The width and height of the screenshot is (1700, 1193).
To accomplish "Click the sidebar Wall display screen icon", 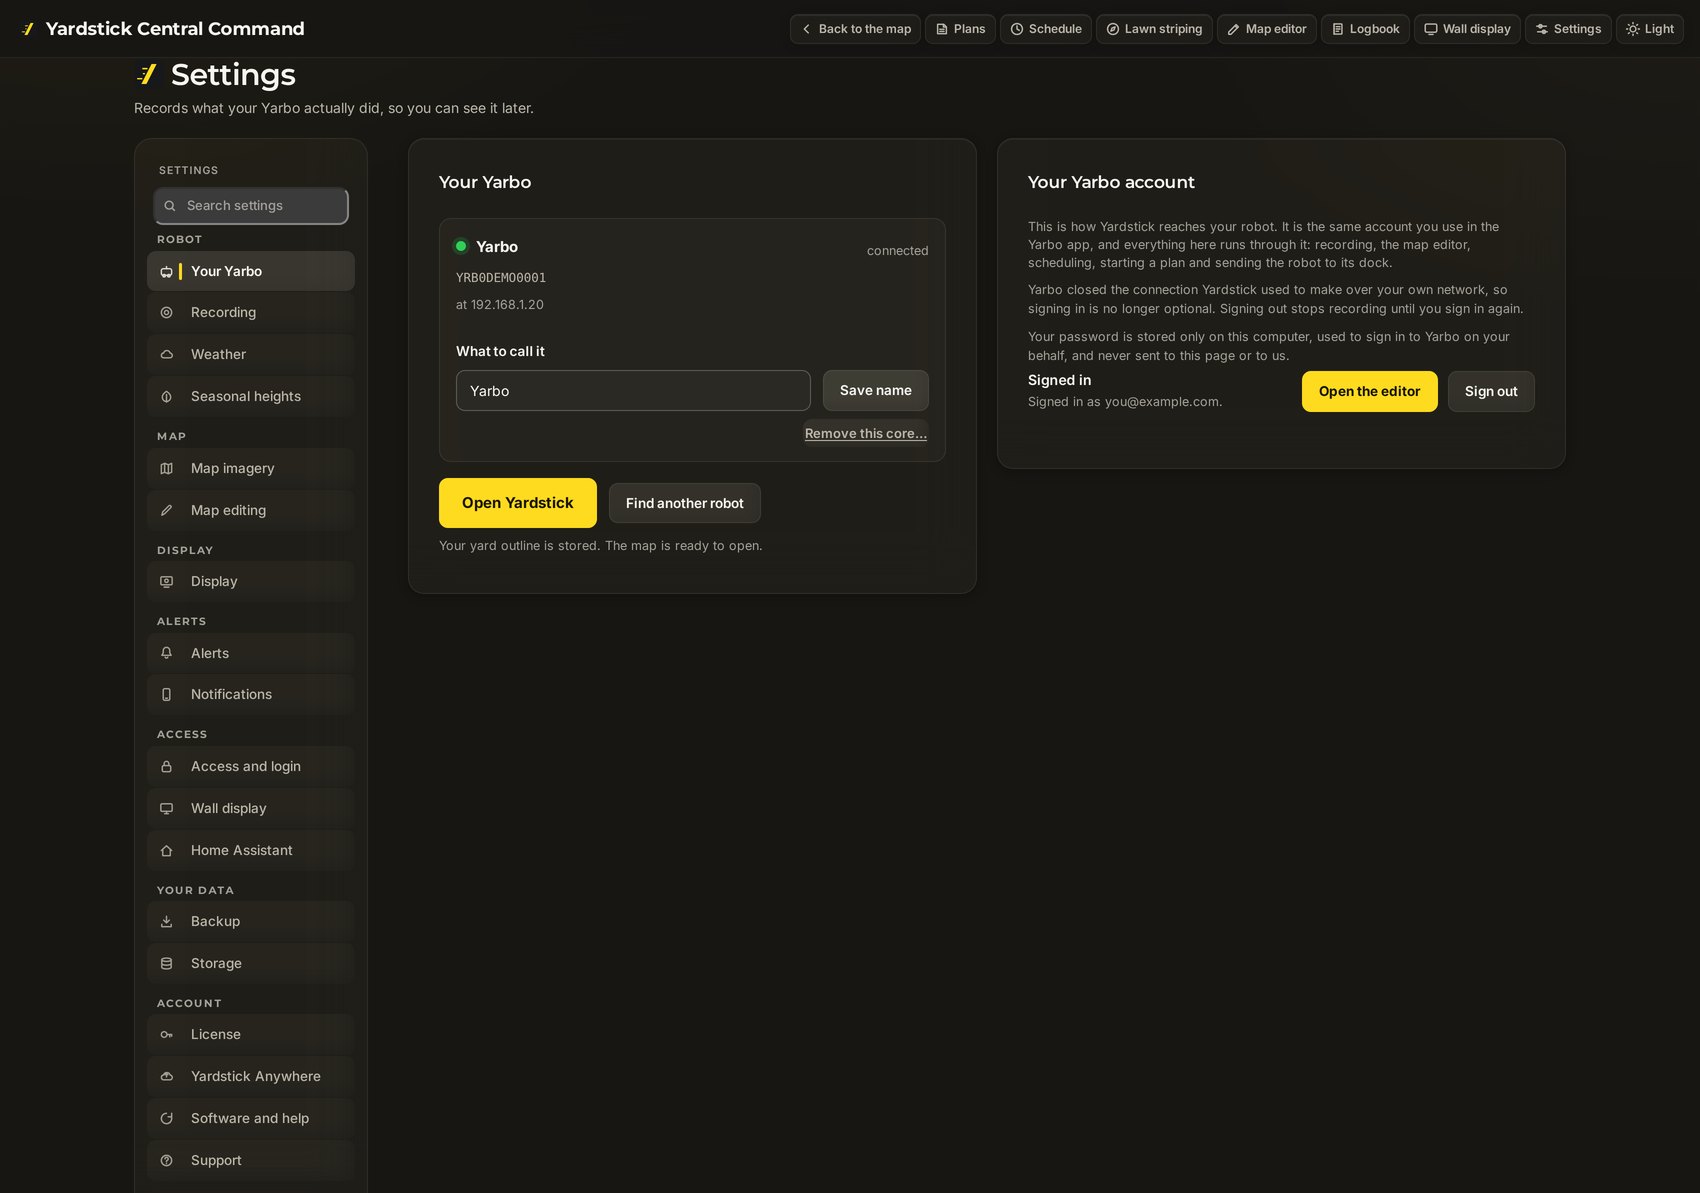I will 167,809.
